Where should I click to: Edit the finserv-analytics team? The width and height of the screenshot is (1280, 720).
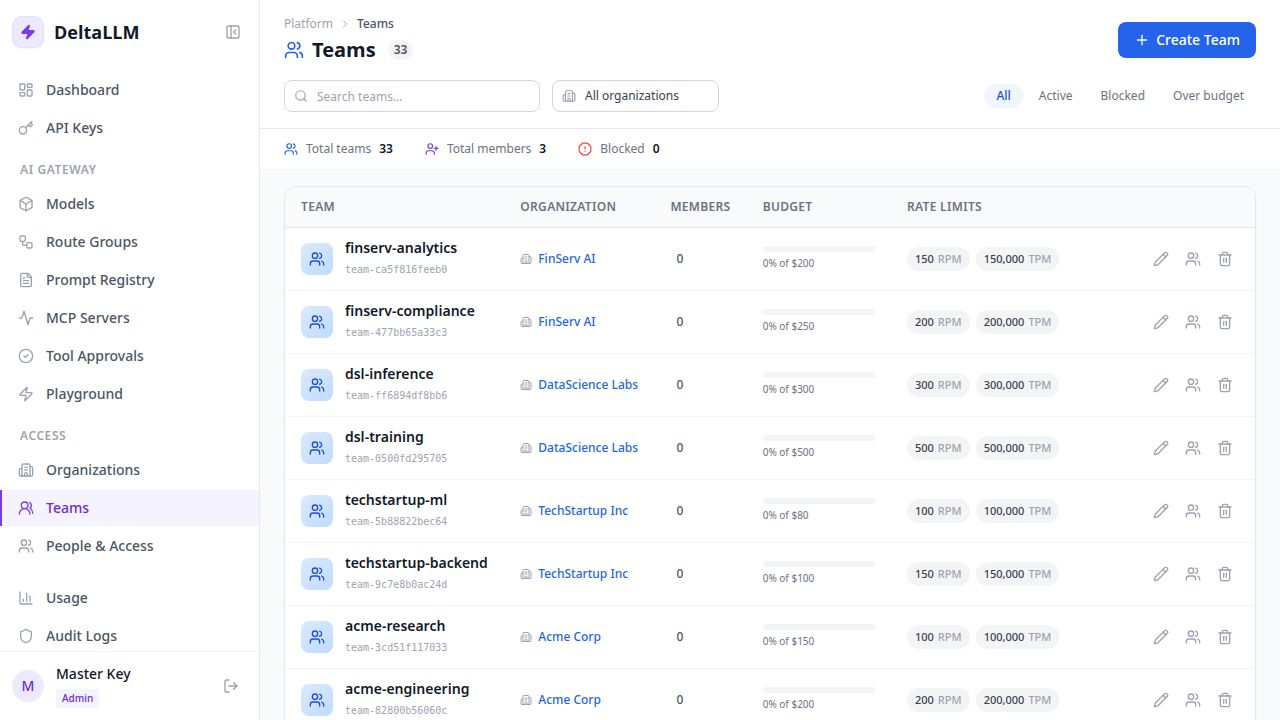tap(1161, 259)
